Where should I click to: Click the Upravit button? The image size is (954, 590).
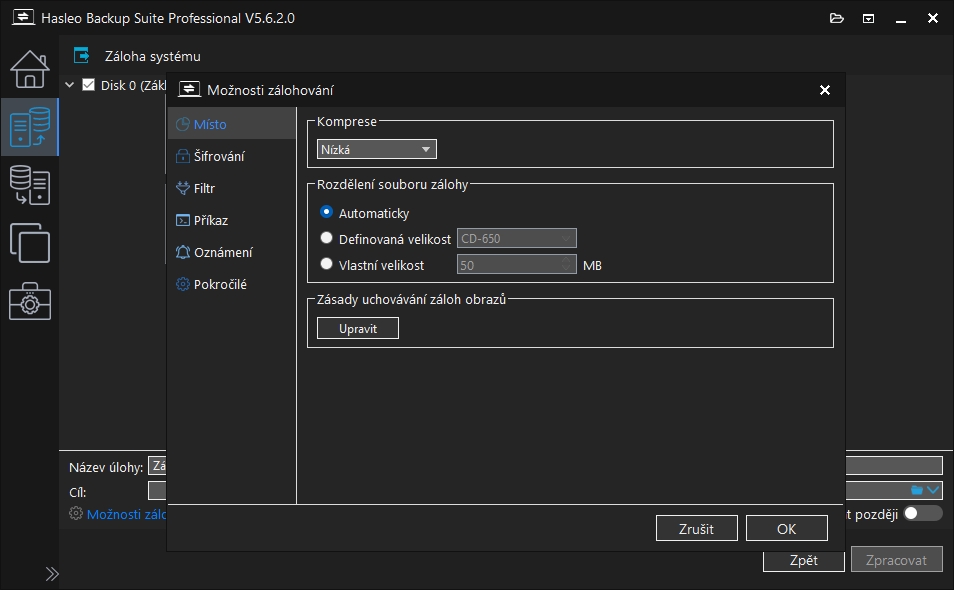pos(357,329)
